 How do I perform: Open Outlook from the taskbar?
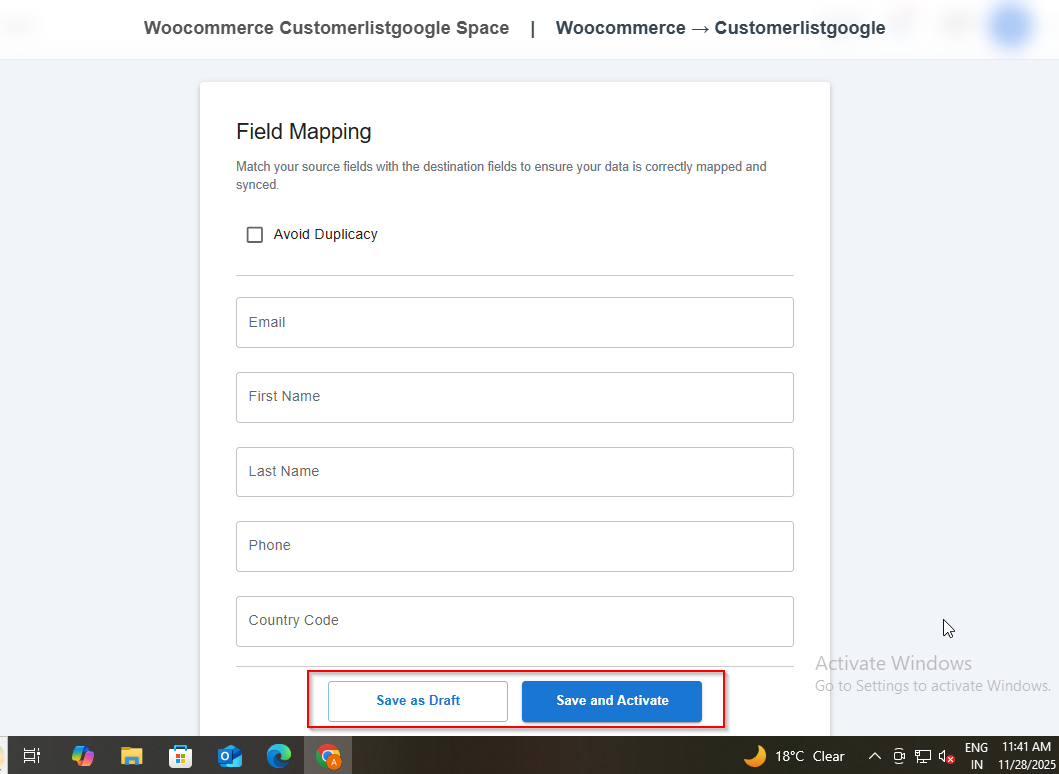[x=230, y=756]
